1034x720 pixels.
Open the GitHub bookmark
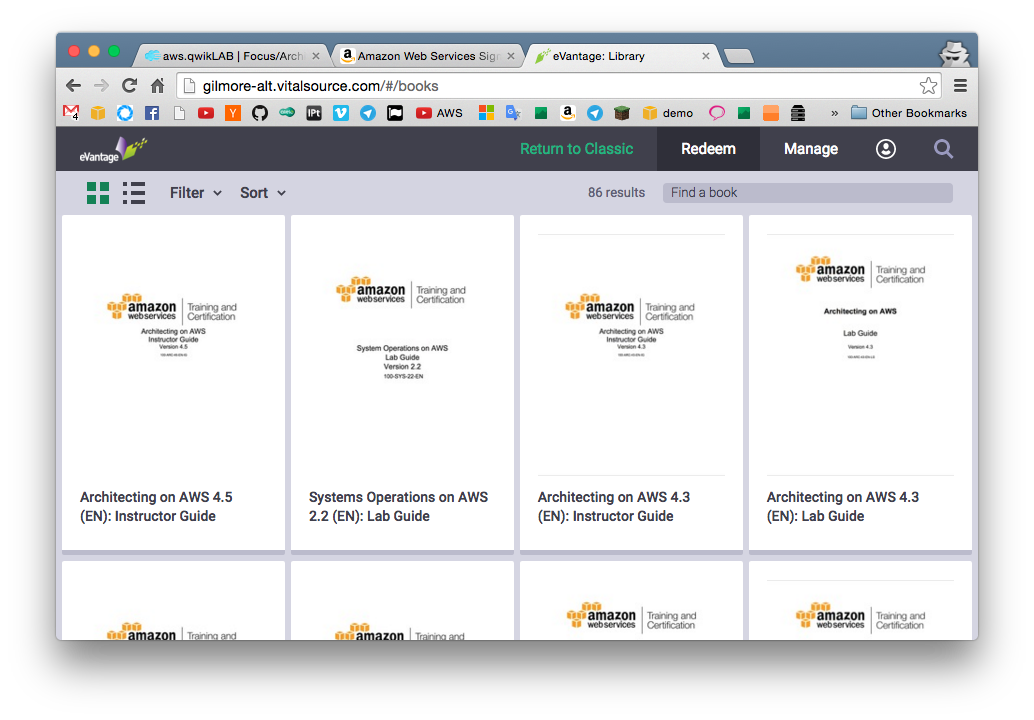[x=260, y=113]
